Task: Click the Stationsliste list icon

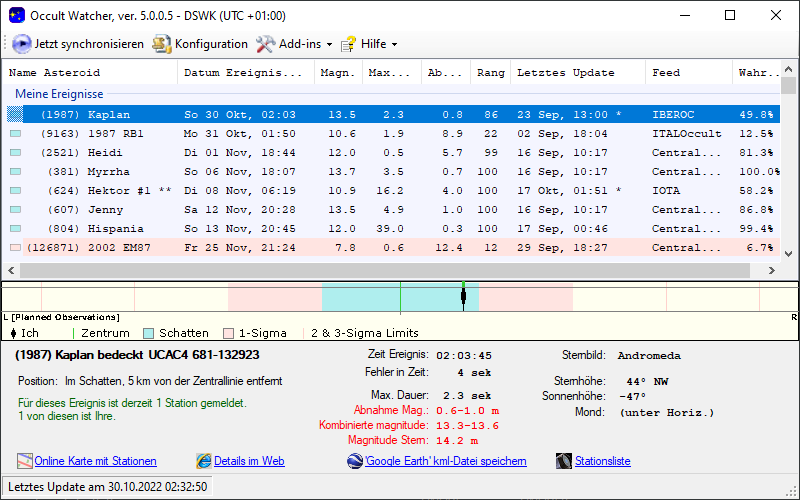Action: 563,461
